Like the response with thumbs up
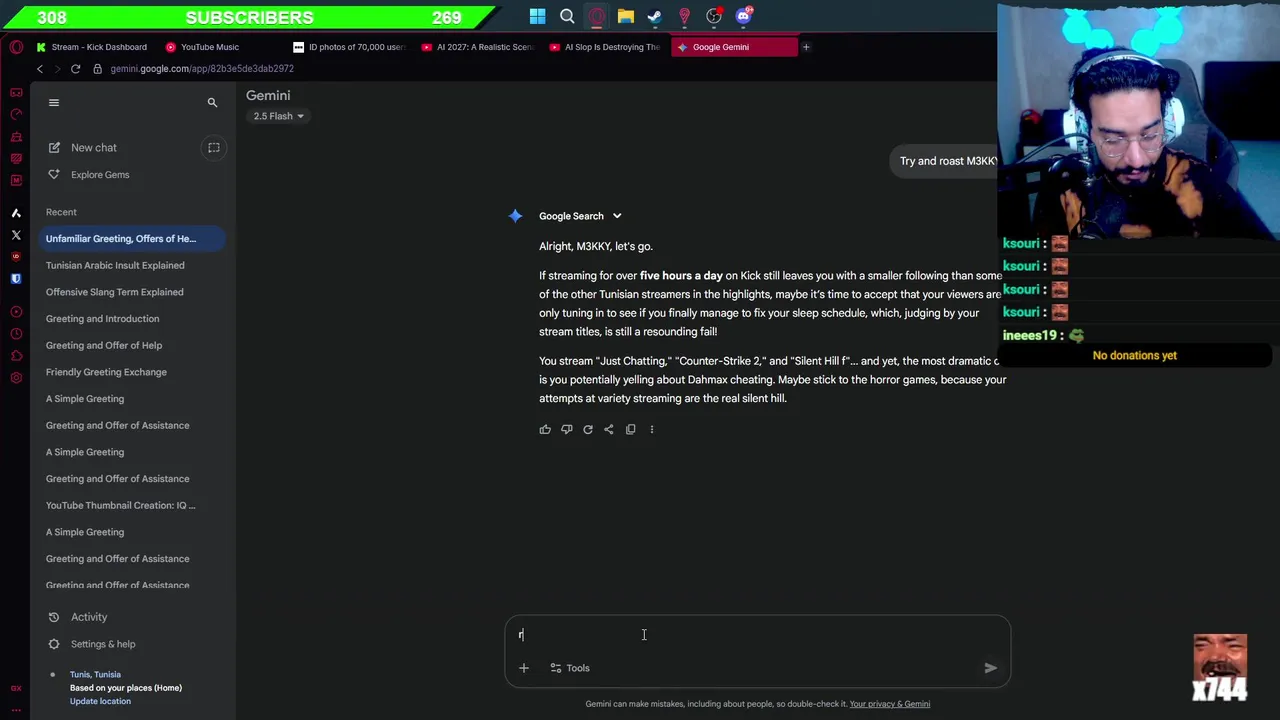 [x=545, y=430]
